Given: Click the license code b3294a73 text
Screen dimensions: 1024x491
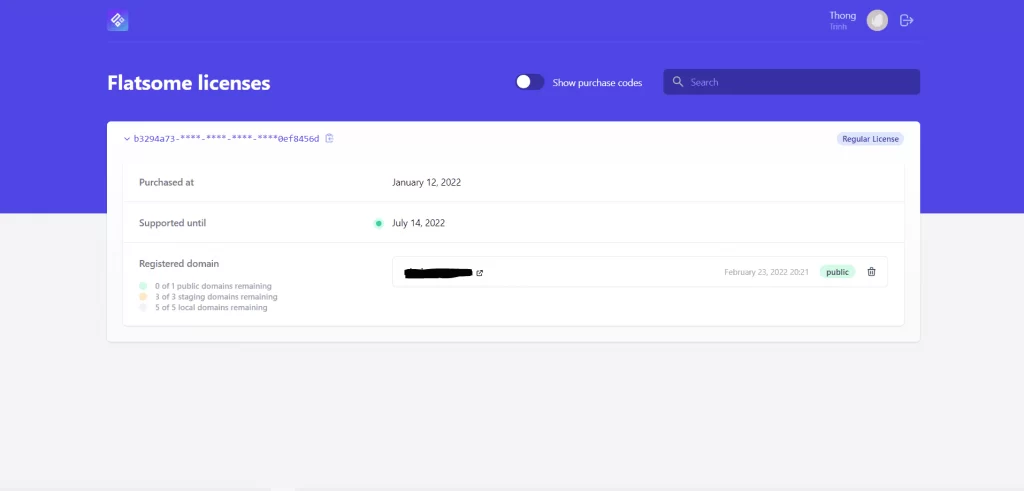Looking at the screenshot, I should point(227,139).
